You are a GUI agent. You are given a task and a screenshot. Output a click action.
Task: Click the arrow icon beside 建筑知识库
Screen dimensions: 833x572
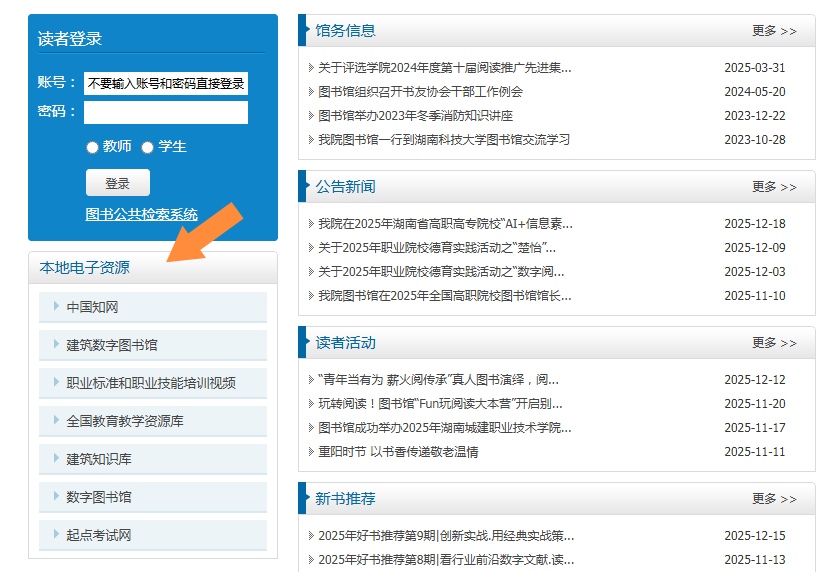pyautogui.click(x=56, y=459)
